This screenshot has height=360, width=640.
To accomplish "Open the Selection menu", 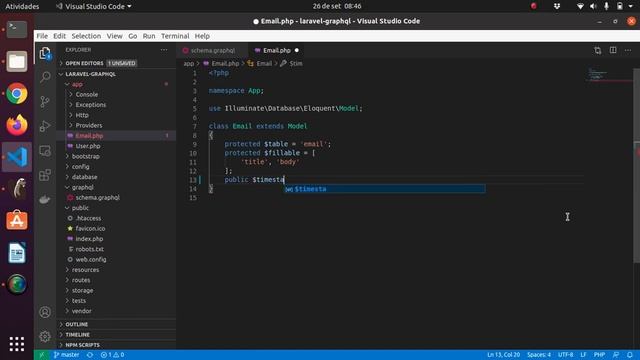I will pos(86,36).
